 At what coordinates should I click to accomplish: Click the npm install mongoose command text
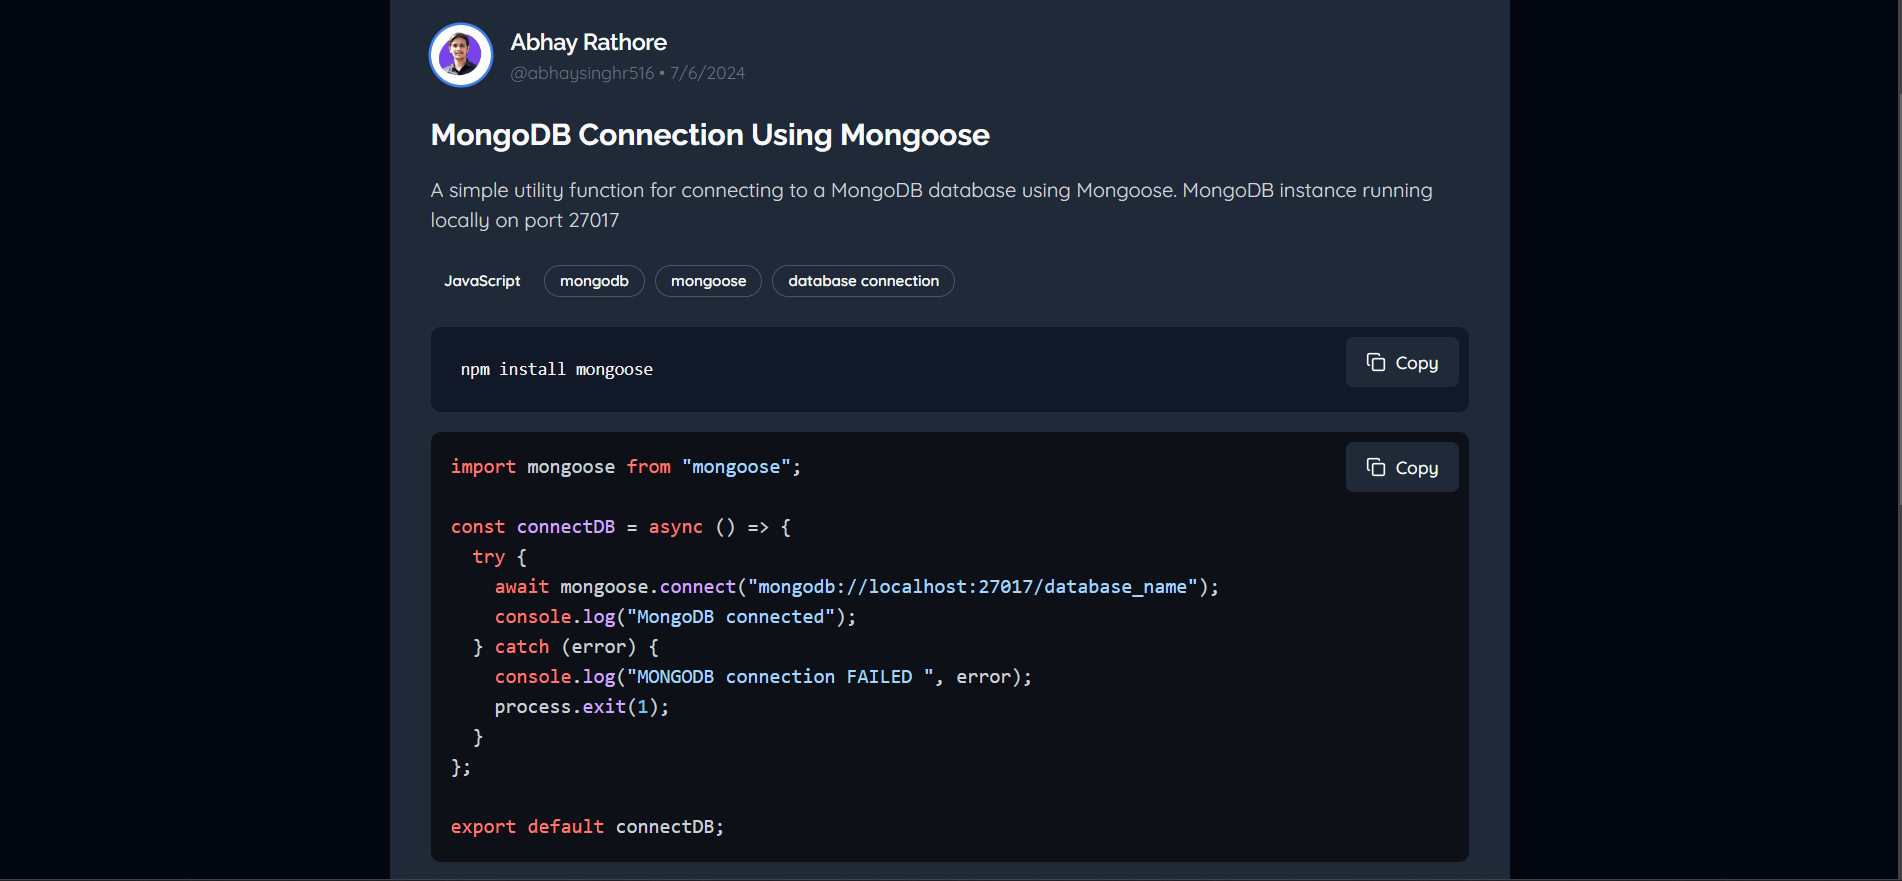(x=557, y=369)
